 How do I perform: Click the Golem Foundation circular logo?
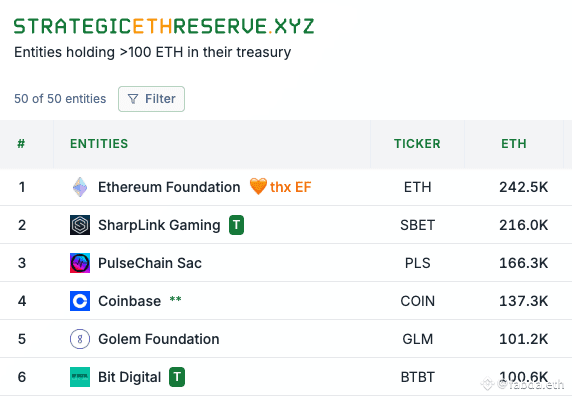coord(80,339)
